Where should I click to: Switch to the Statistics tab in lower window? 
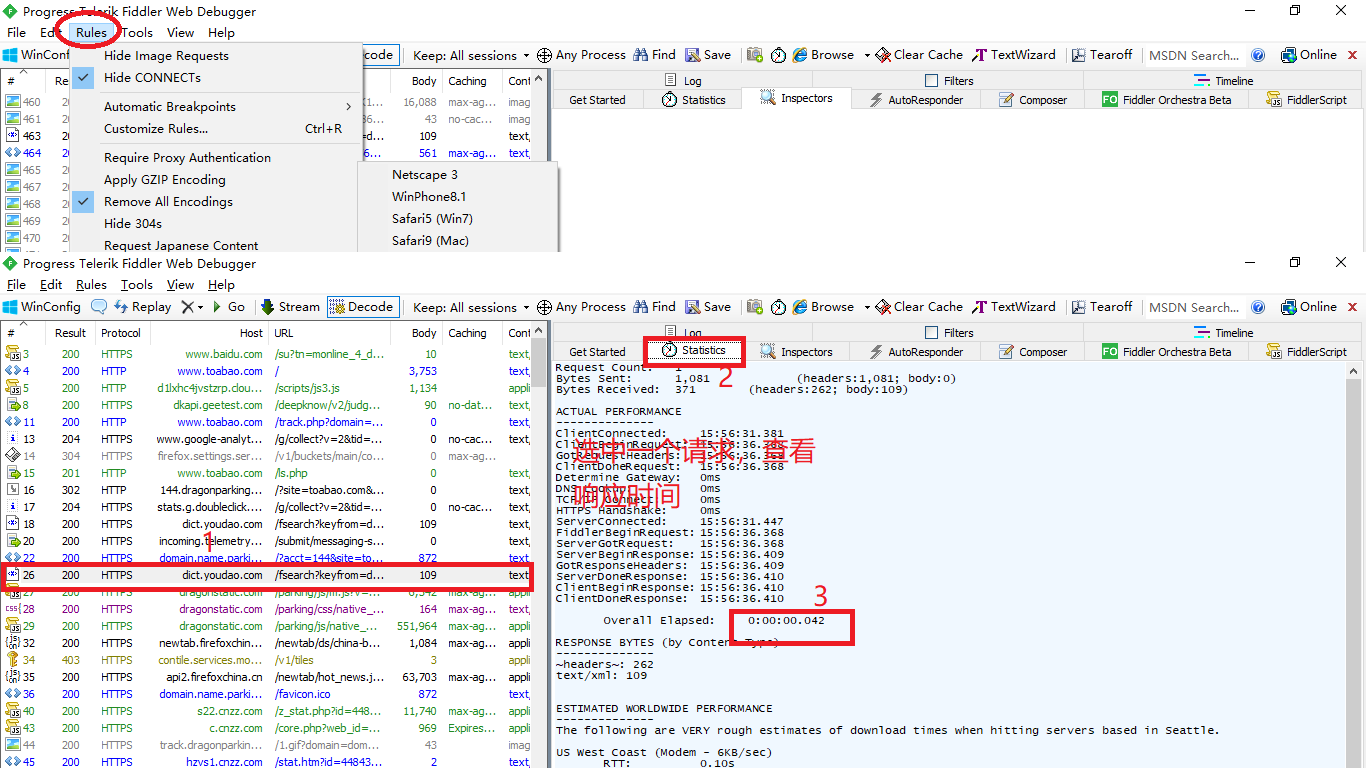[694, 351]
